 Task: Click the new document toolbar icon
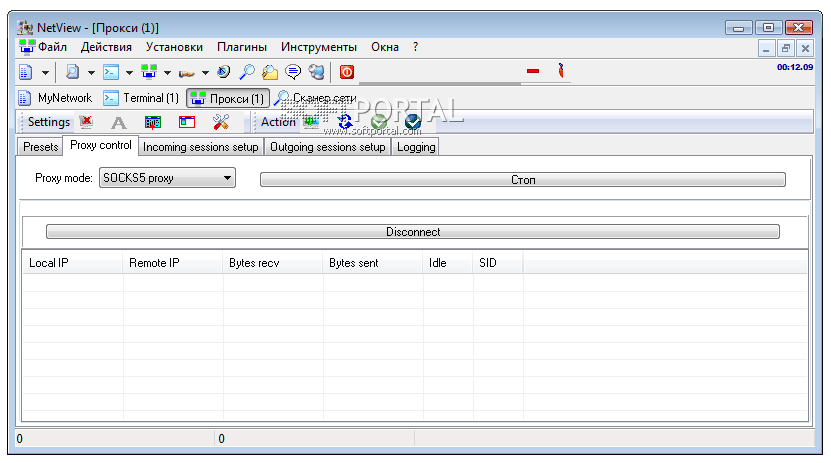tap(25, 72)
